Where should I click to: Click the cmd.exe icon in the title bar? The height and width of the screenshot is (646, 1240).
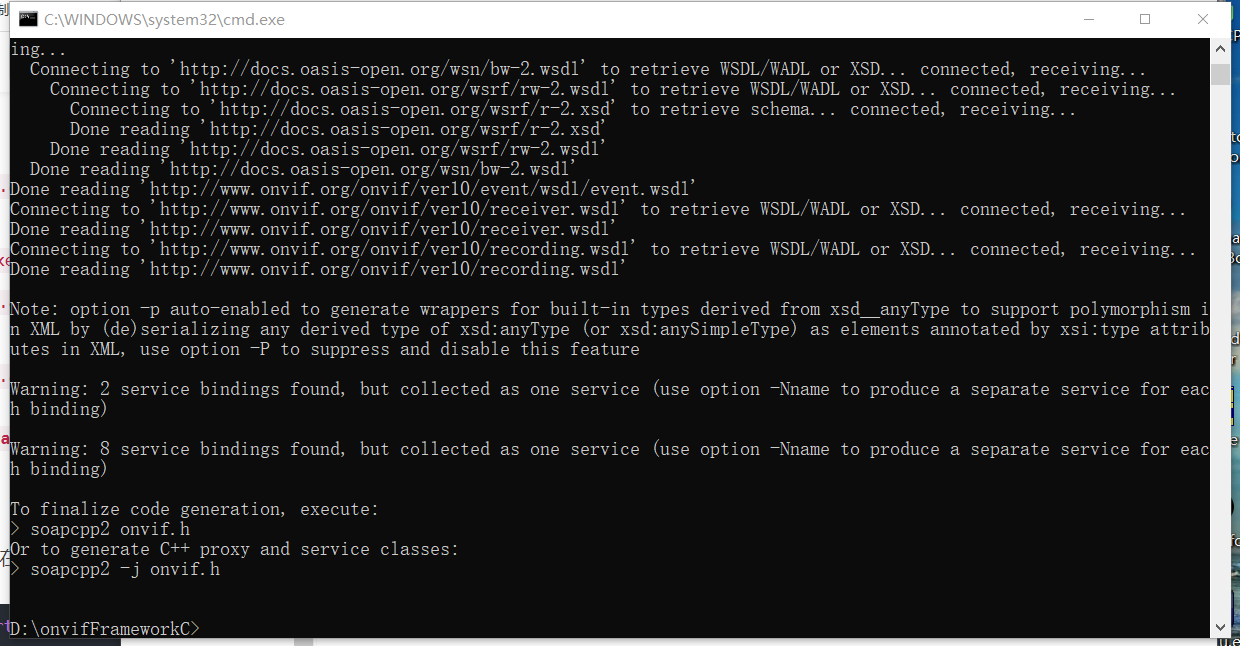(x=27, y=18)
